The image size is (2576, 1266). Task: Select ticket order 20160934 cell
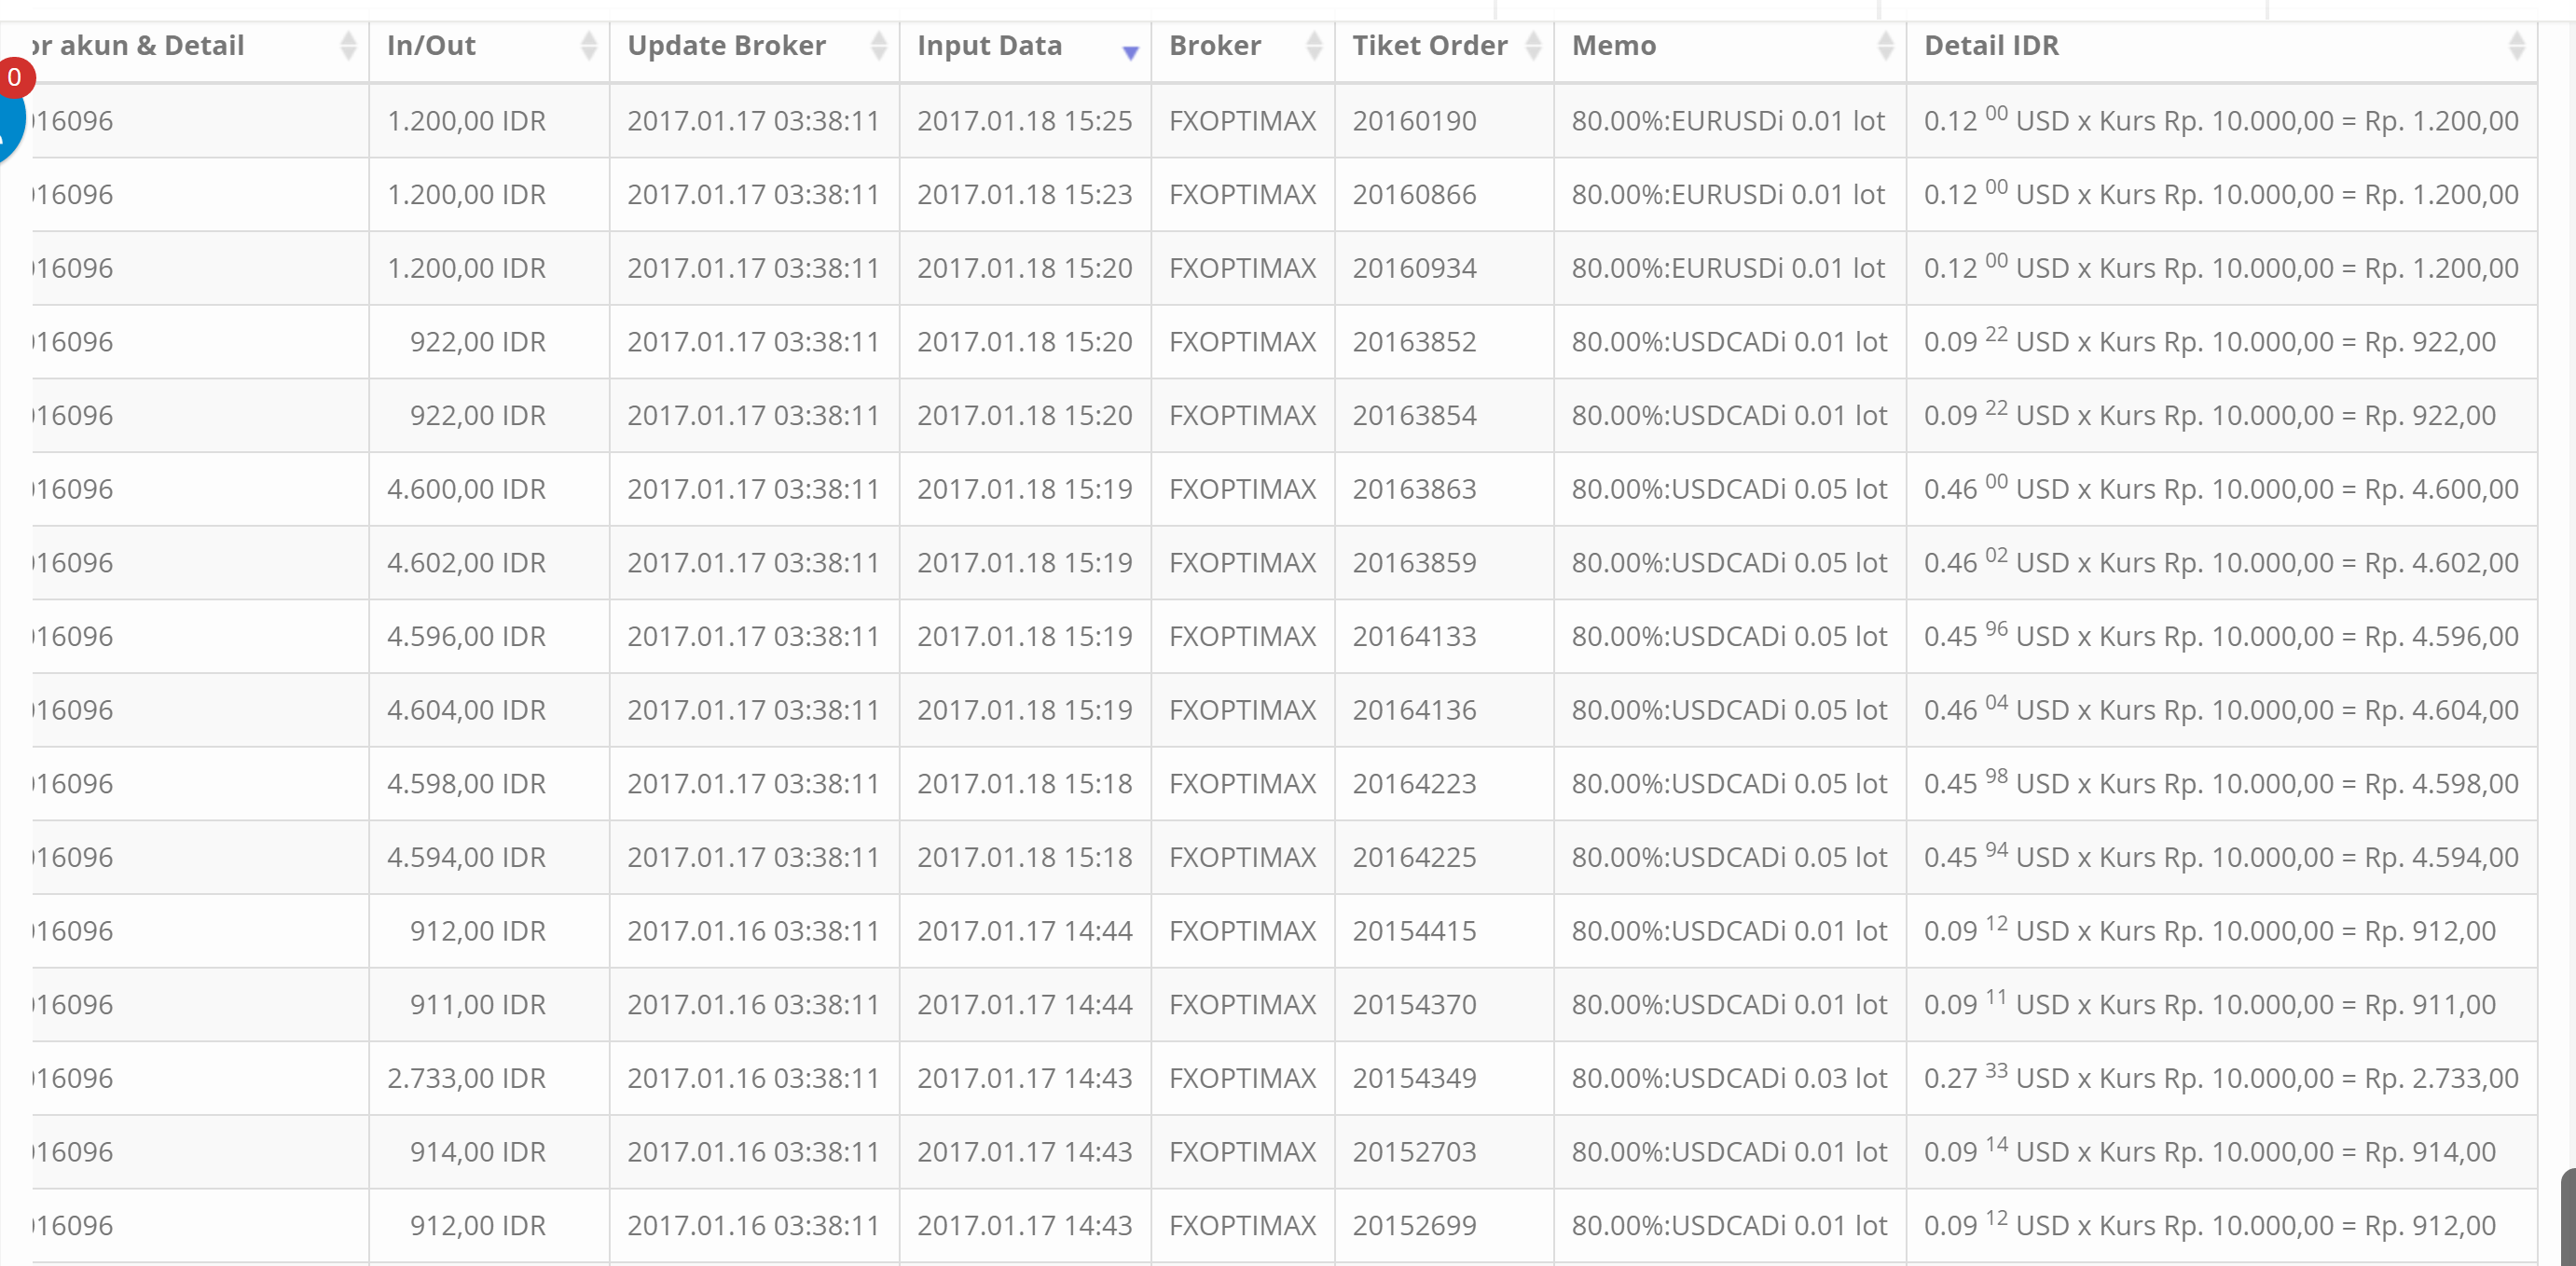click(1445, 268)
